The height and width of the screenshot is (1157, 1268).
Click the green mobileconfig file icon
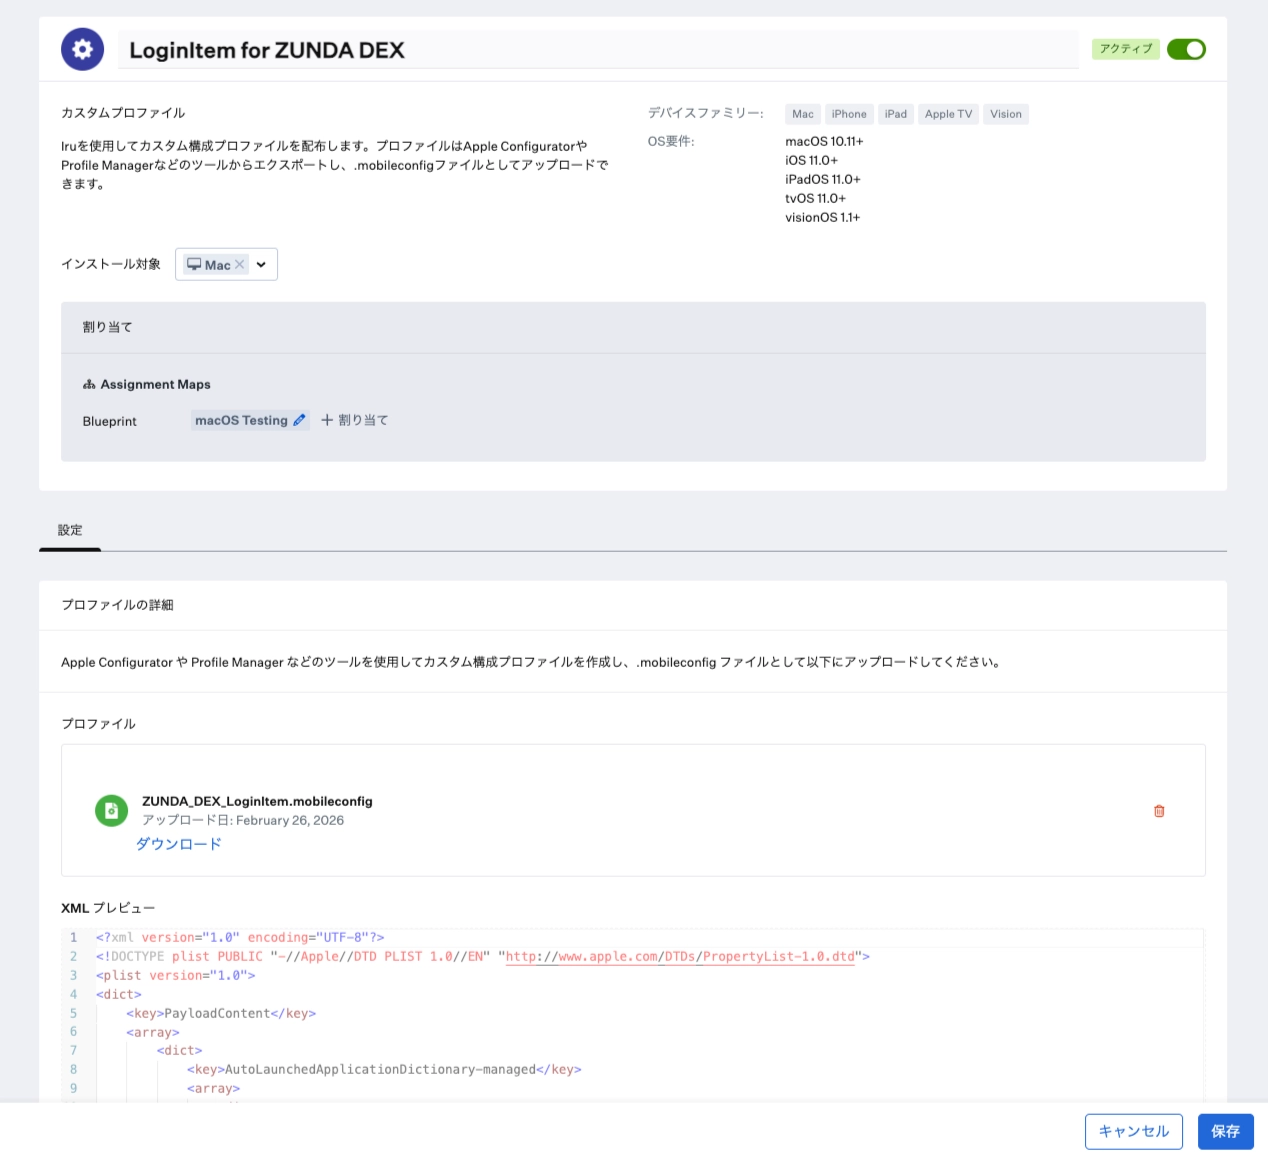click(x=111, y=810)
